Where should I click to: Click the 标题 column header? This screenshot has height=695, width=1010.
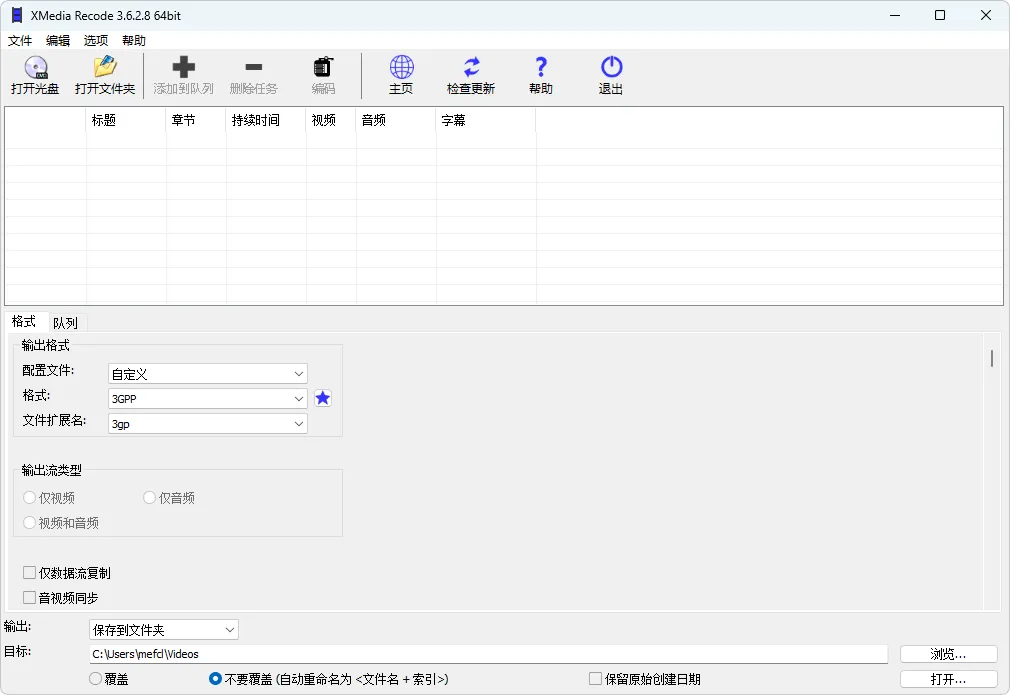(x=126, y=120)
